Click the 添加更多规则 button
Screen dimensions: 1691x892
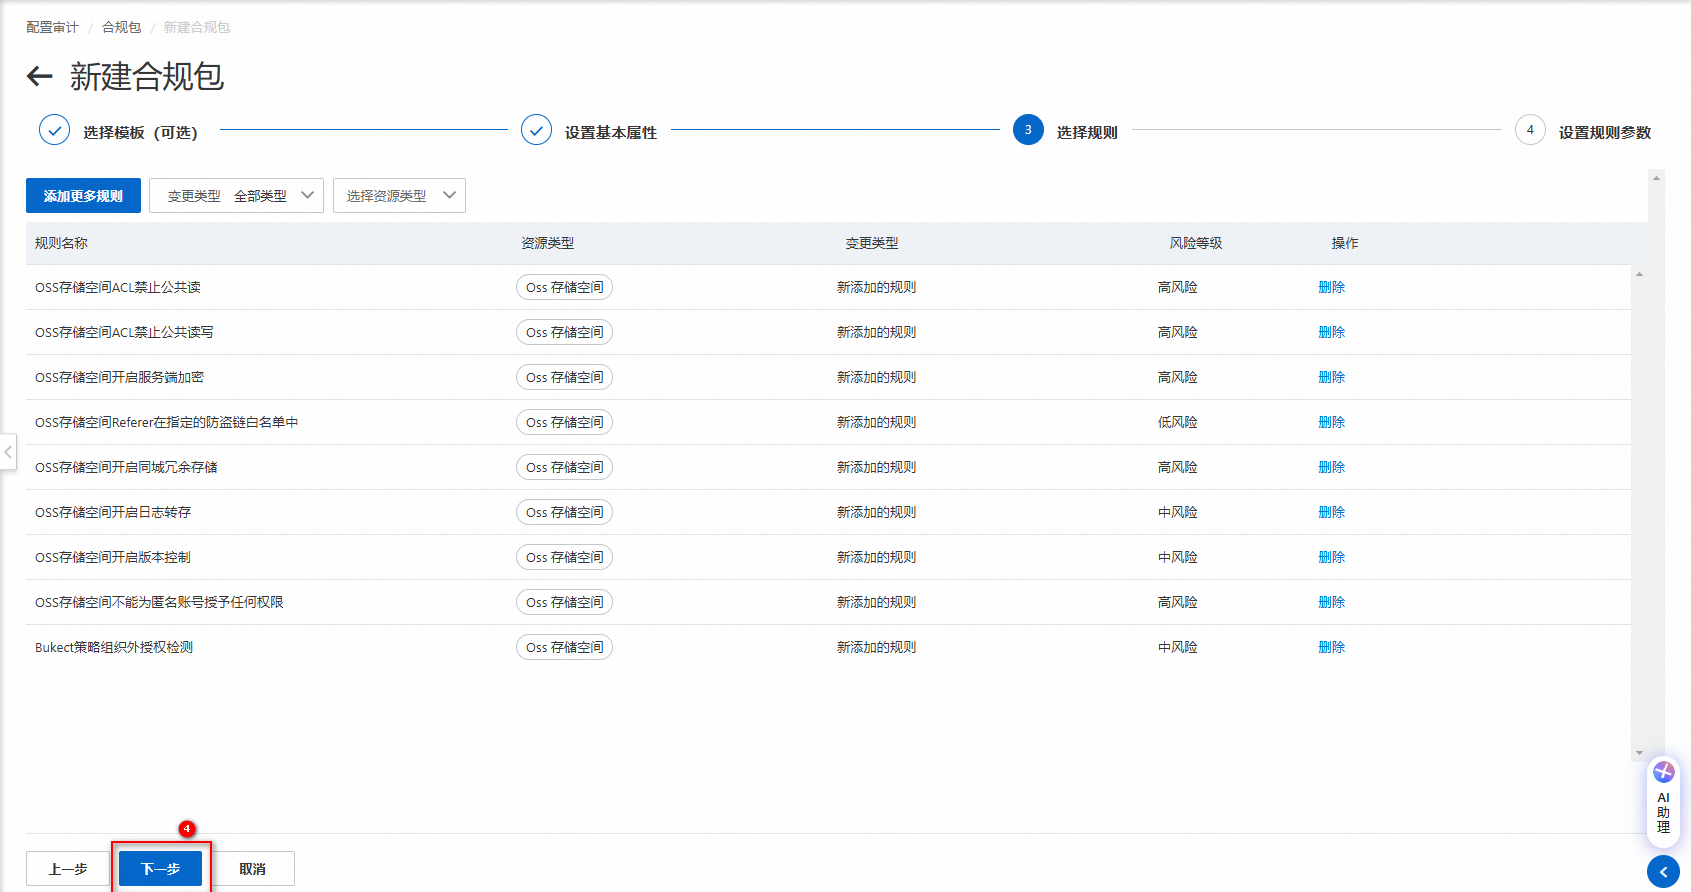(x=83, y=196)
